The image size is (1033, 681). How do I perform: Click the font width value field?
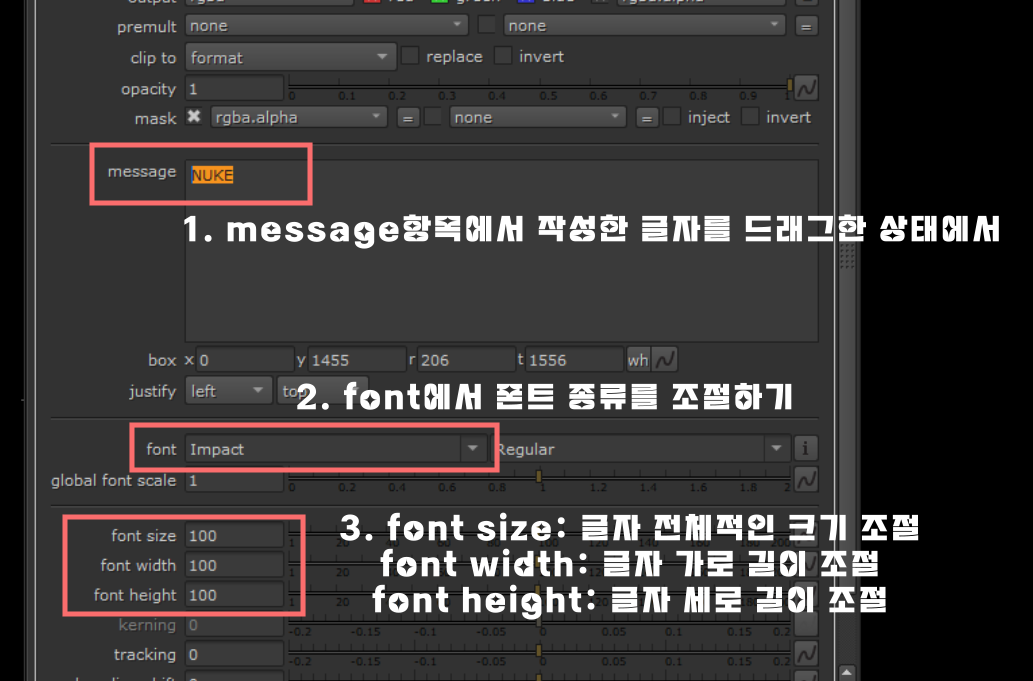coord(235,565)
